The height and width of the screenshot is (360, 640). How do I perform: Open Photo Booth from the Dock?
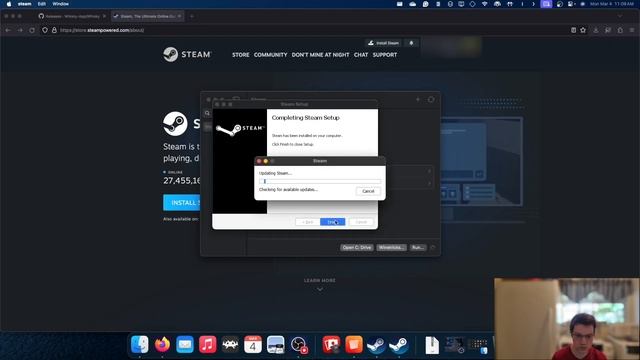click(331, 344)
